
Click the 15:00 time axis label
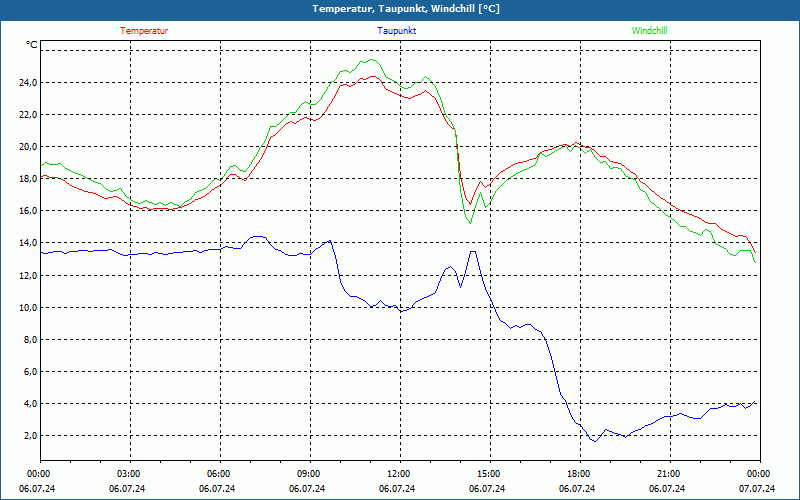coord(488,474)
